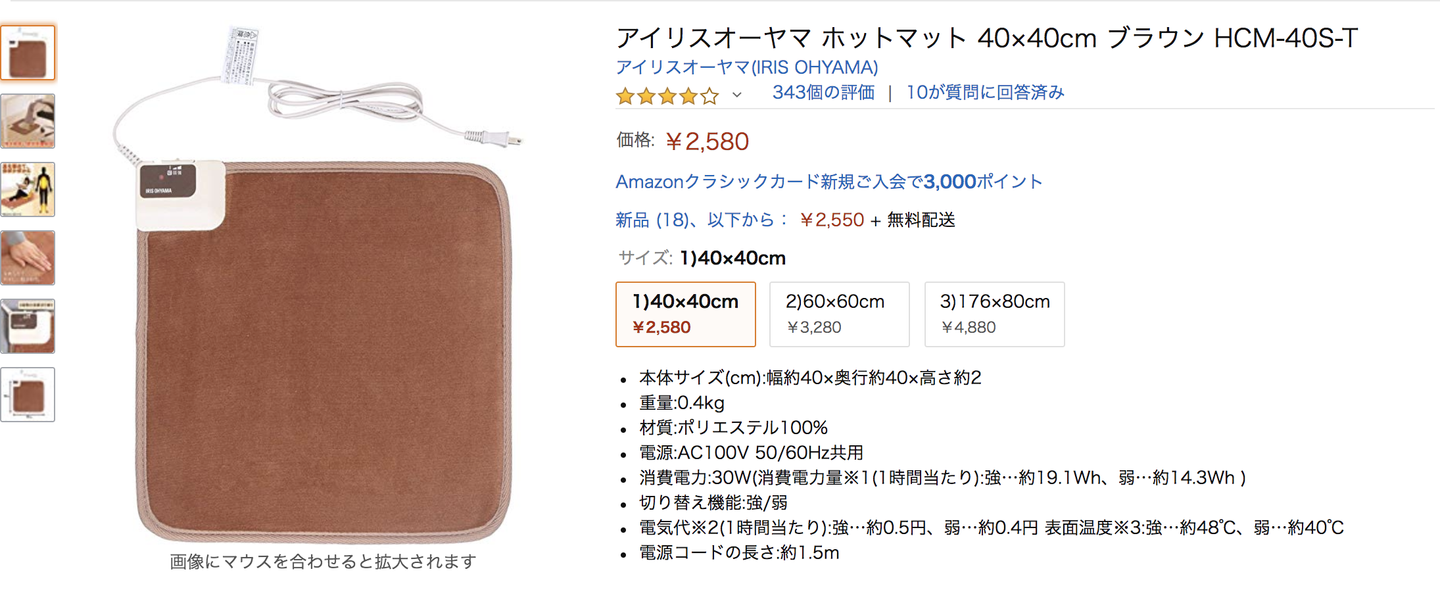Open Amazonクラシックカード 3,000ポイント offer link

tap(829, 182)
